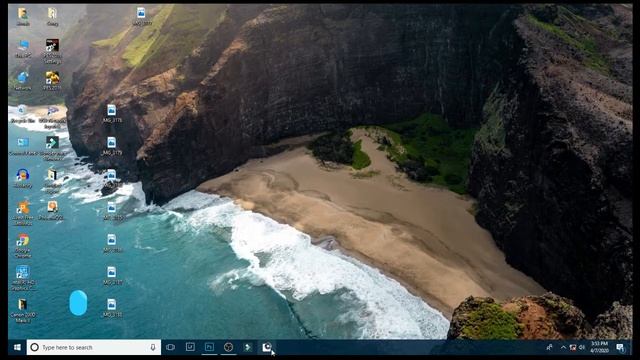Launch the PES 2019 game shortcut
Screen dimensions: 640x360
pos(52,81)
